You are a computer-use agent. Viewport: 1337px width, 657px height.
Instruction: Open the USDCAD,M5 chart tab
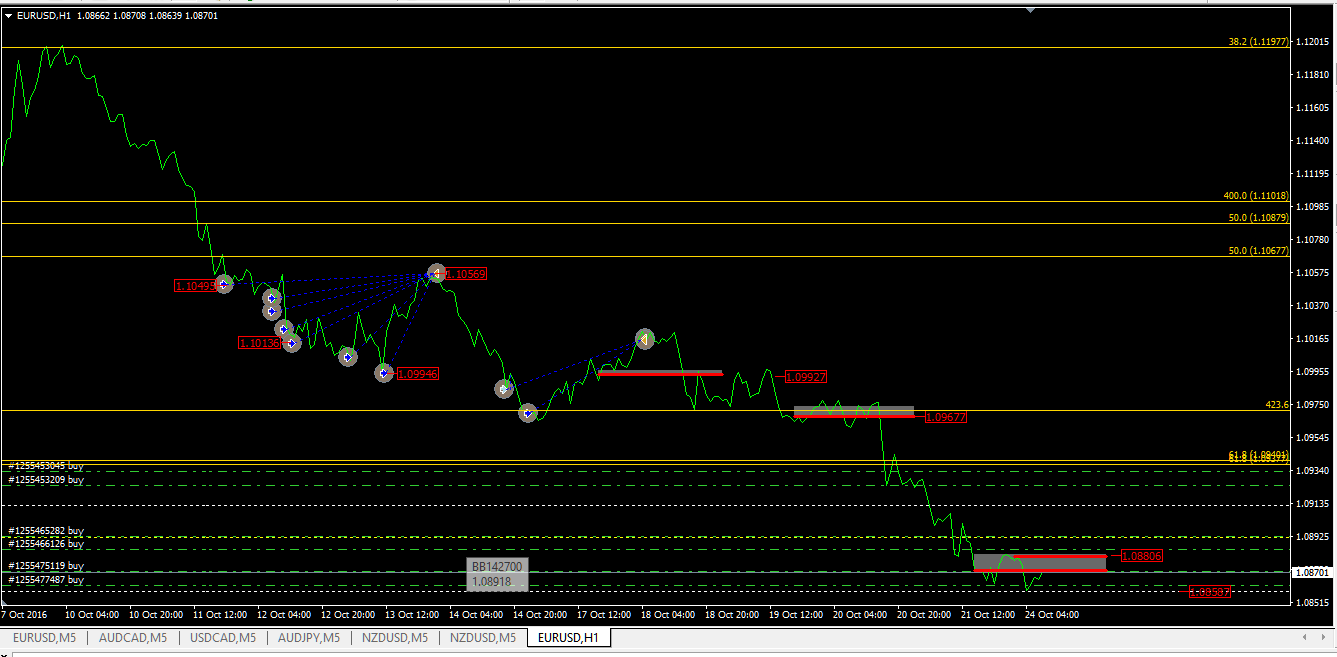pos(223,638)
